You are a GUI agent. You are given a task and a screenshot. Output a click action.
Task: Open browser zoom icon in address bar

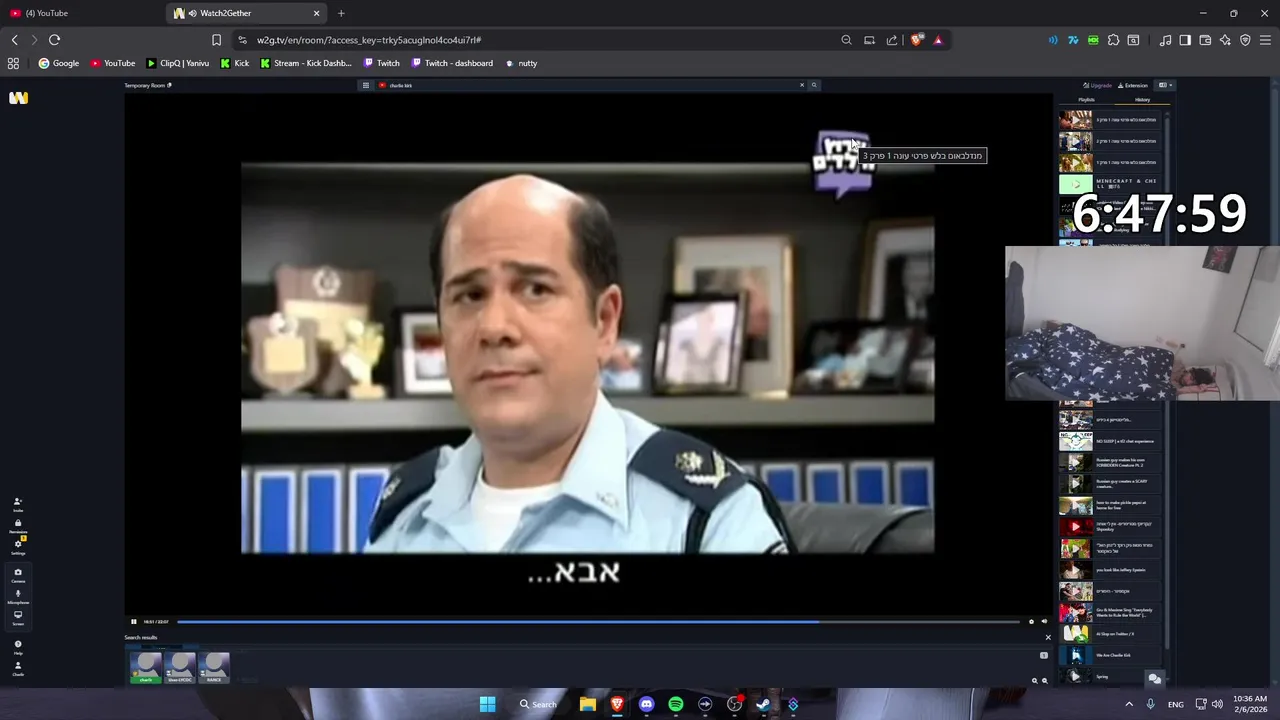point(846,40)
